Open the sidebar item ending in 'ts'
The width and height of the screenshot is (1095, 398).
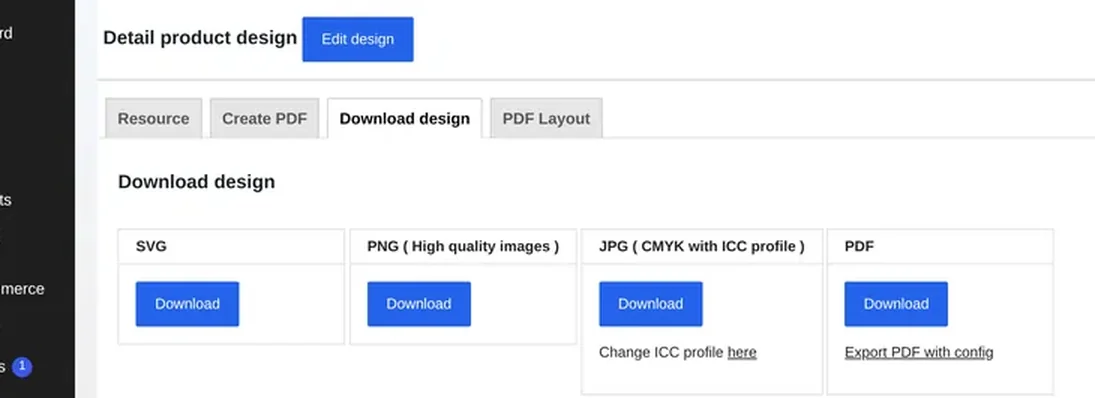[x=6, y=200]
